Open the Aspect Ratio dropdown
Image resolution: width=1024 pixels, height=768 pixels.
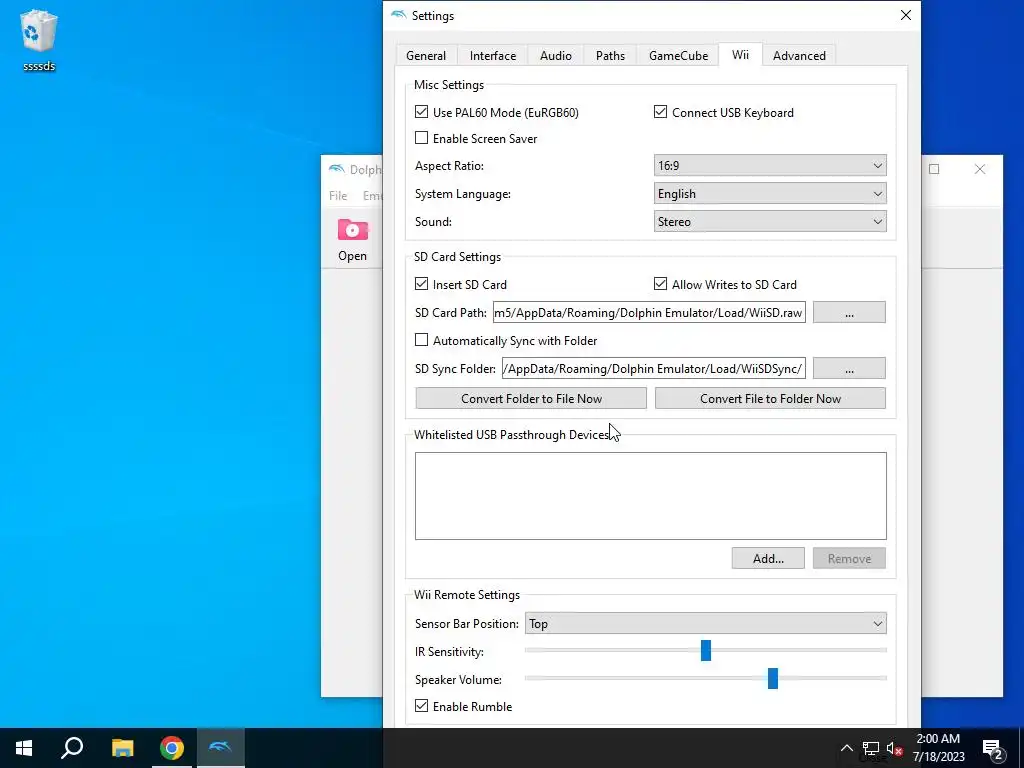point(770,165)
